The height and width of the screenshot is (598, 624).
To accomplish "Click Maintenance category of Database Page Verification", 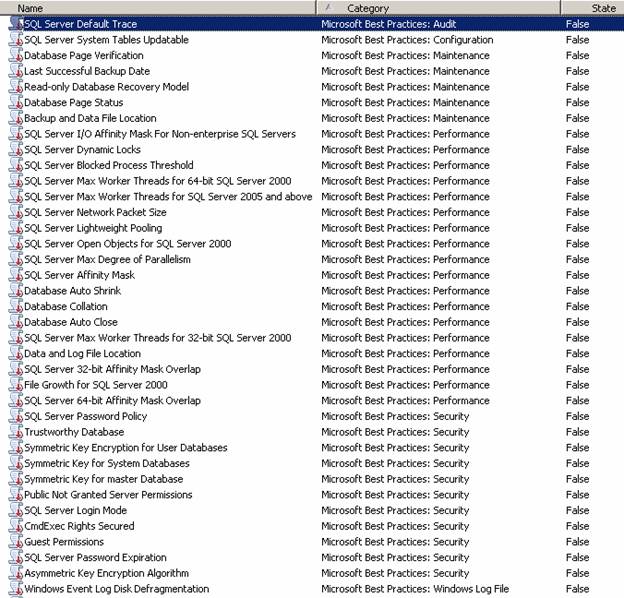I will 406,55.
